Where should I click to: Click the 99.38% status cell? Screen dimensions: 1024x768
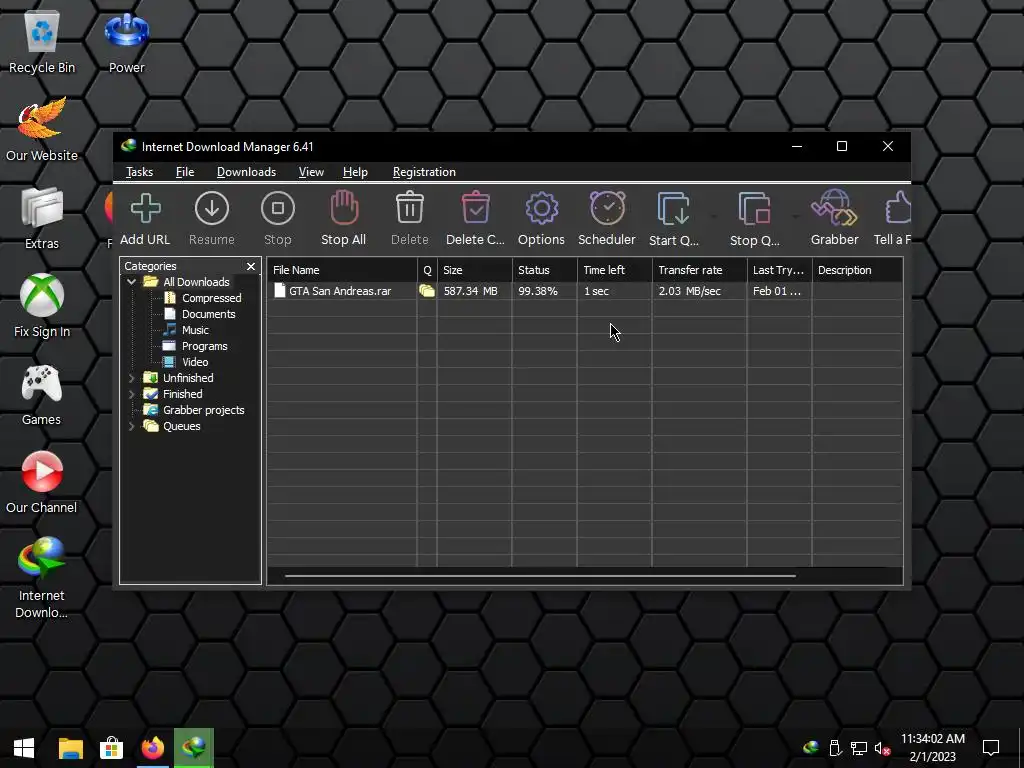[537, 291]
